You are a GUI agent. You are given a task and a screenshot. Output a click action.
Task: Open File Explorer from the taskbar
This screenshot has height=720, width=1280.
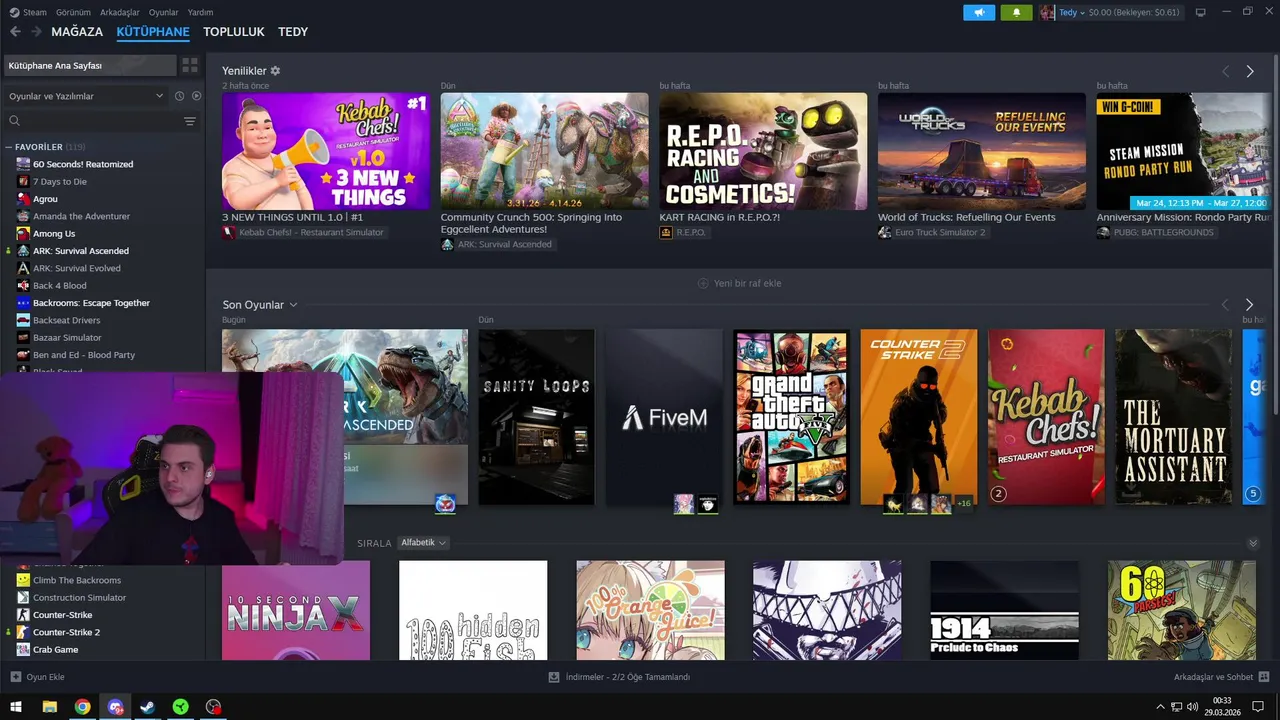(x=49, y=707)
